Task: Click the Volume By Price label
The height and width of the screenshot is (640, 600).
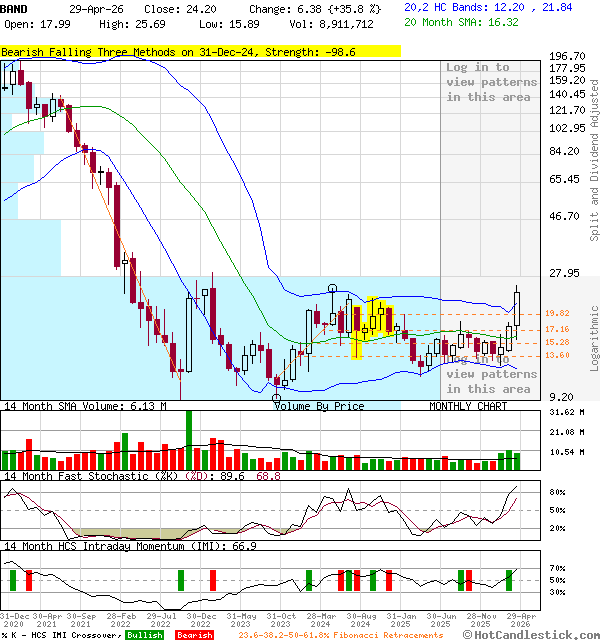Action: pos(319,406)
